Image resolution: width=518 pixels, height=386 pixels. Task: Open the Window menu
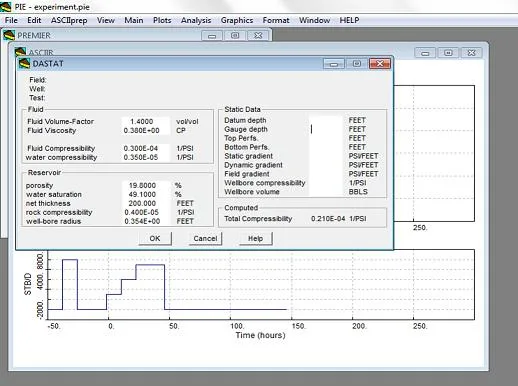314,20
